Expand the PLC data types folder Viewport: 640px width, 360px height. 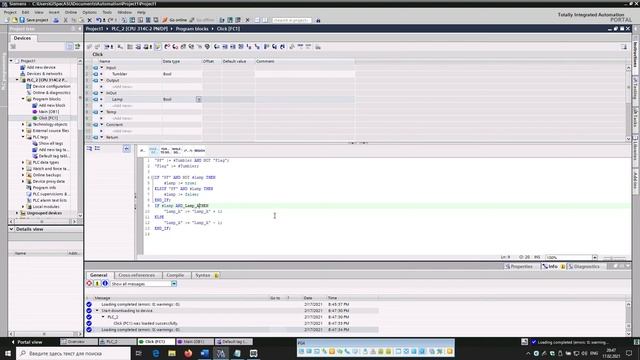[23, 162]
